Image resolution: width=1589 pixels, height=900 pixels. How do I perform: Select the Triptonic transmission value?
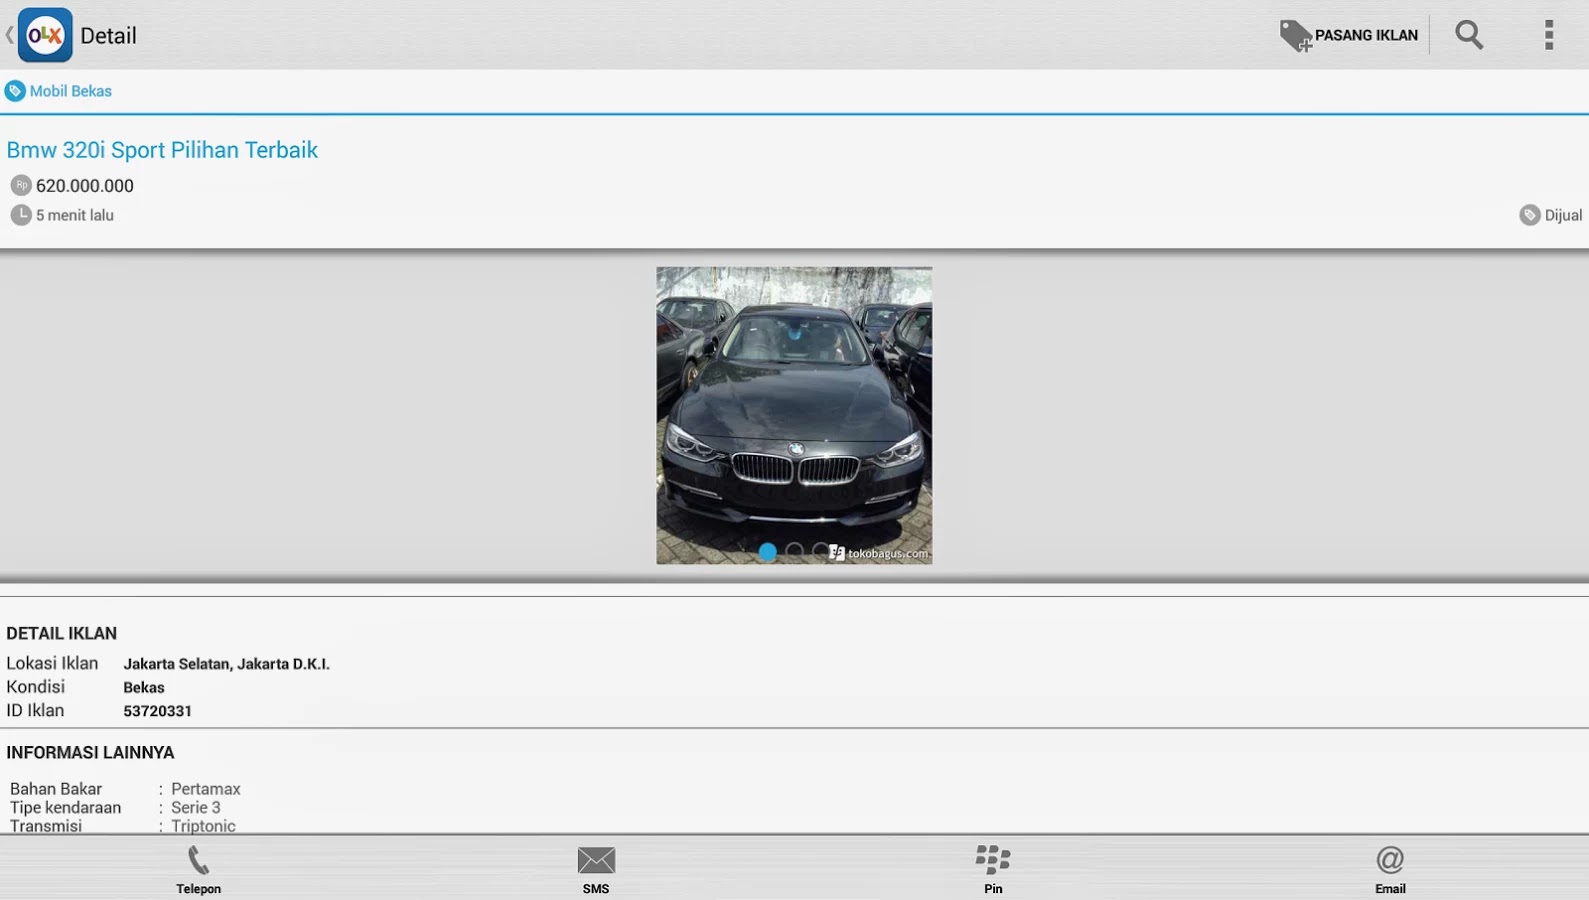[203, 825]
